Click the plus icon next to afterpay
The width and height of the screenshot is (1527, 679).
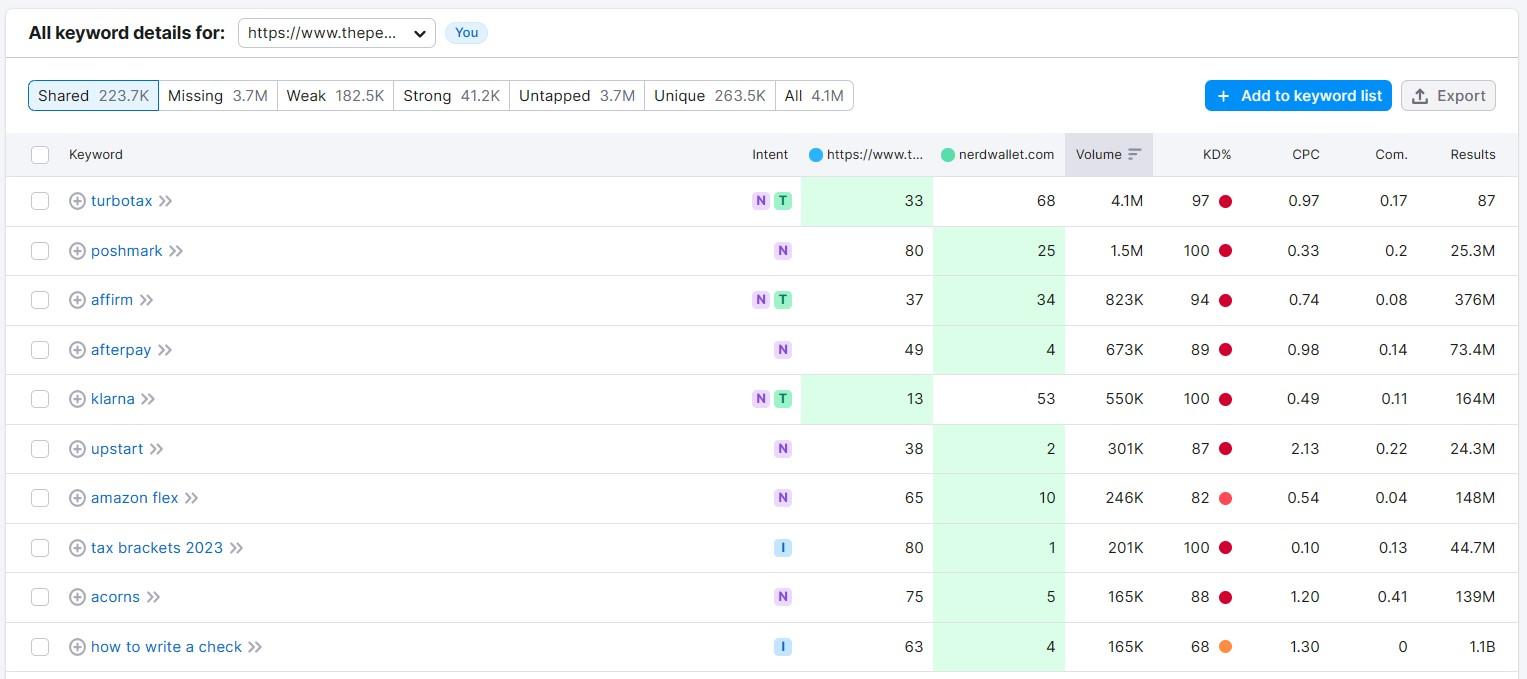coord(77,350)
